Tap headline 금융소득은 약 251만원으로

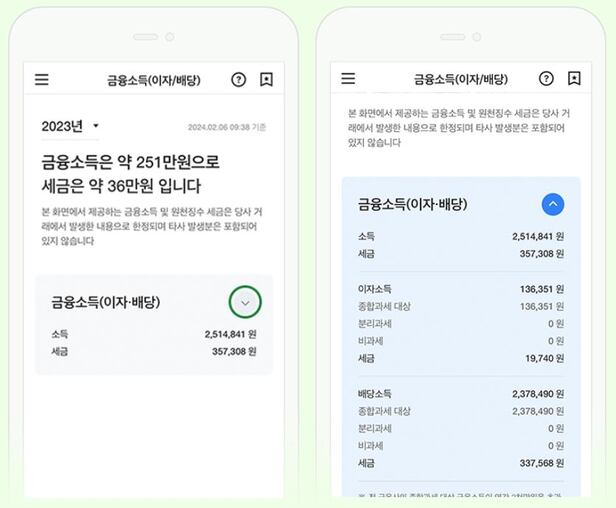tap(130, 162)
